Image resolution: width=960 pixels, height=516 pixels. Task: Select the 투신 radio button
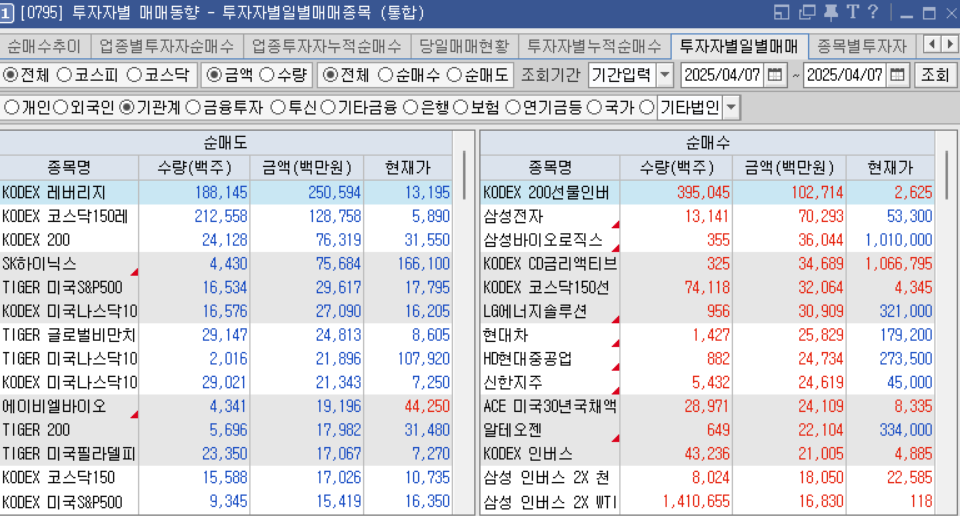pyautogui.click(x=278, y=108)
